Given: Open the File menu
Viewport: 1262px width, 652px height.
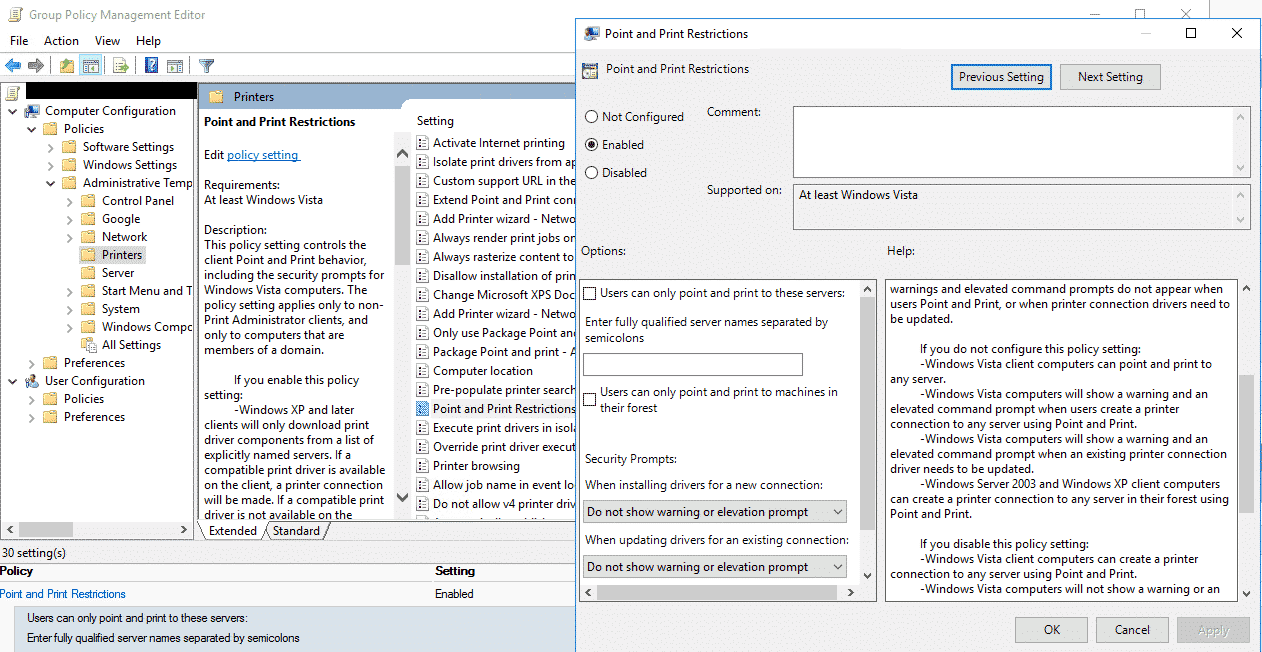Looking at the screenshot, I should click(19, 41).
